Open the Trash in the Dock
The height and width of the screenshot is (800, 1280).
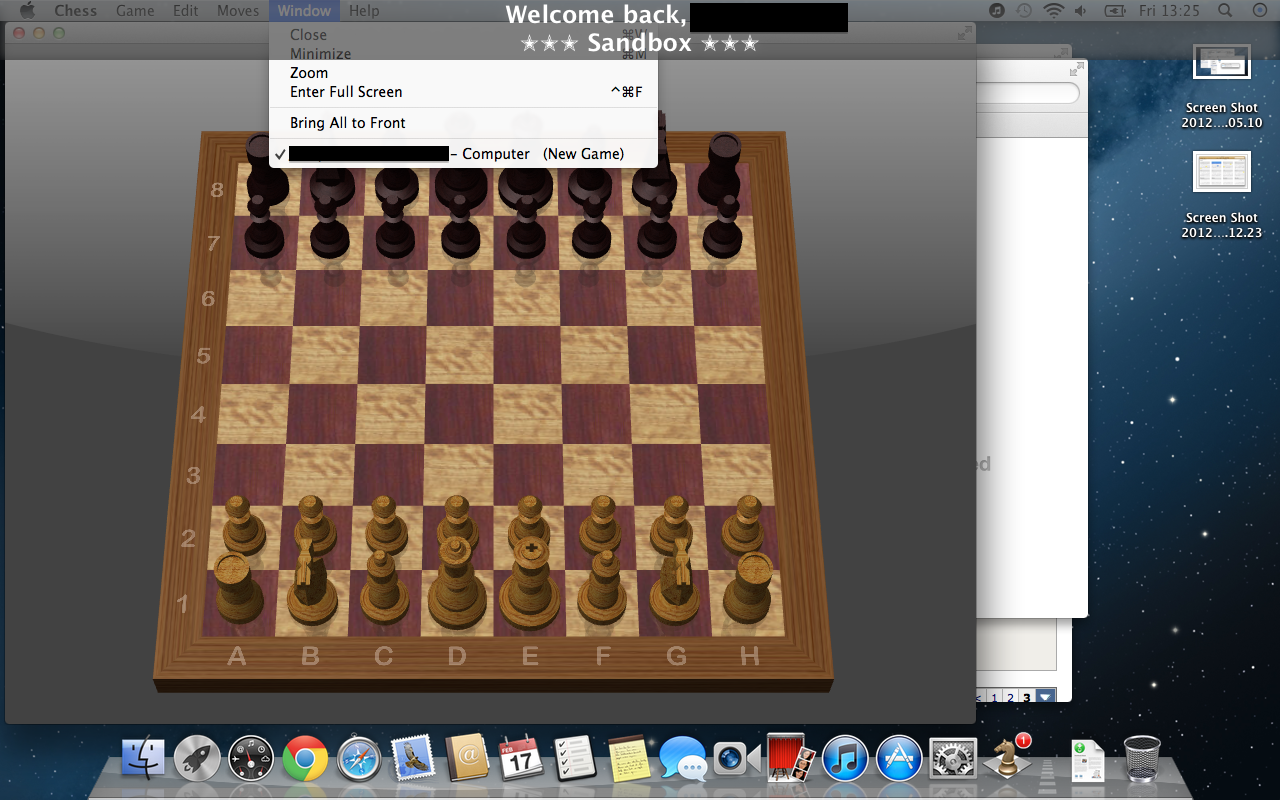pos(1142,758)
